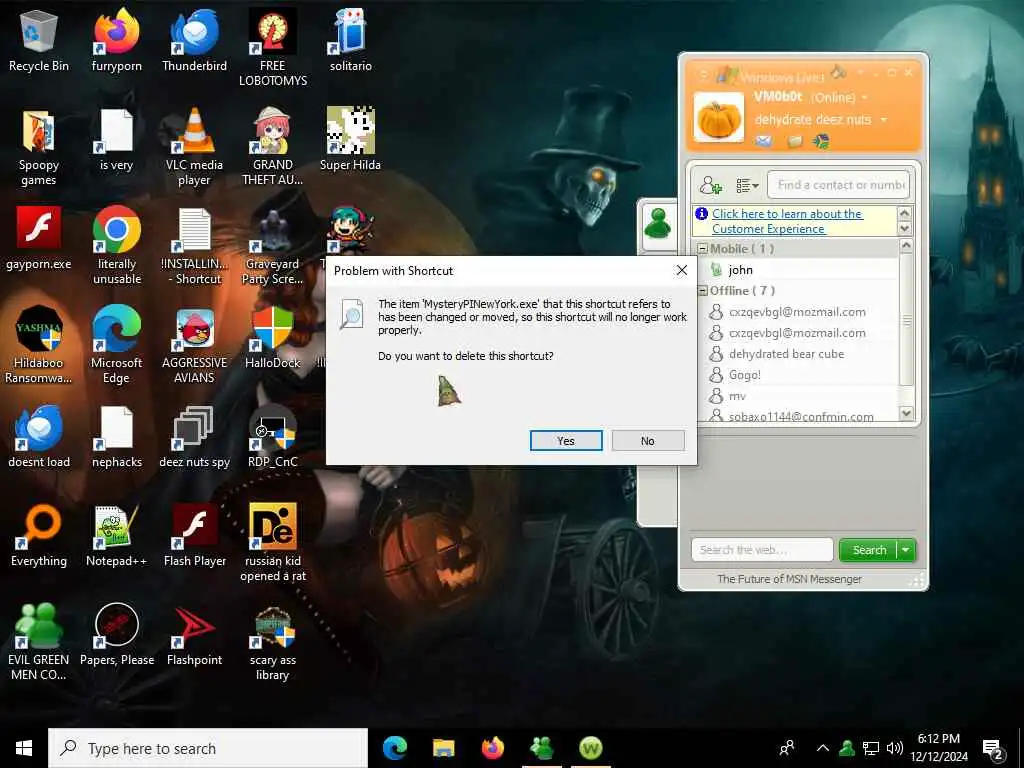
Task: Click the green Search button
Action: coord(869,550)
